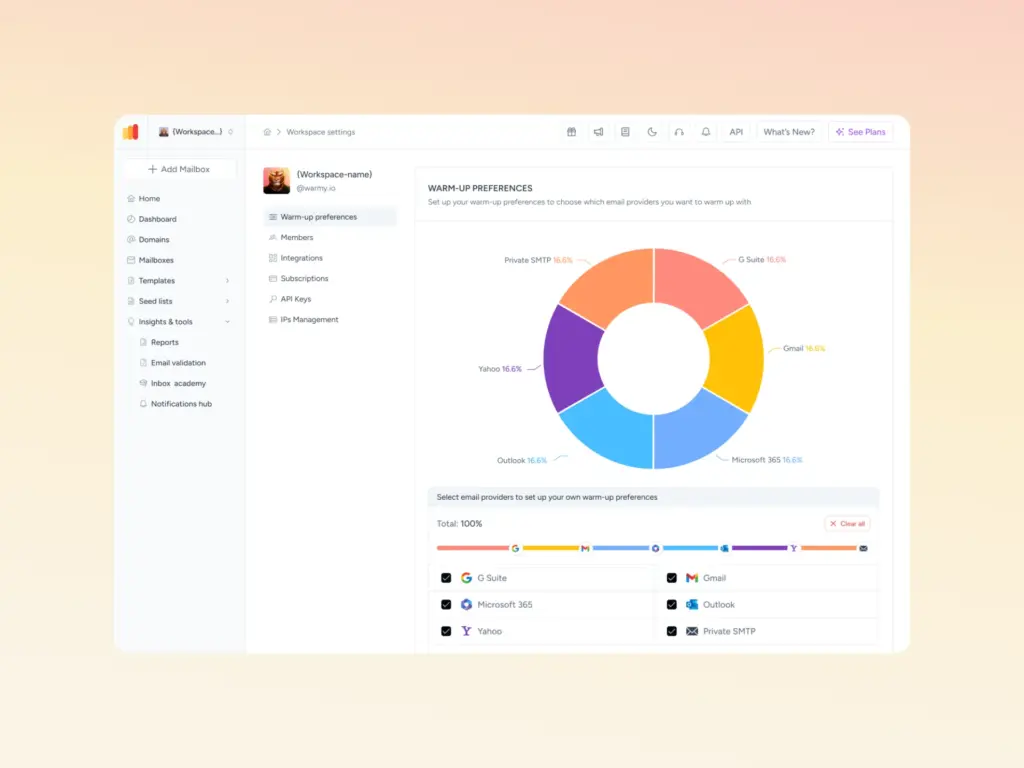This screenshot has height=768, width=1024.
Task: Go to Integrations in workspace settings
Action: pyautogui.click(x=301, y=258)
